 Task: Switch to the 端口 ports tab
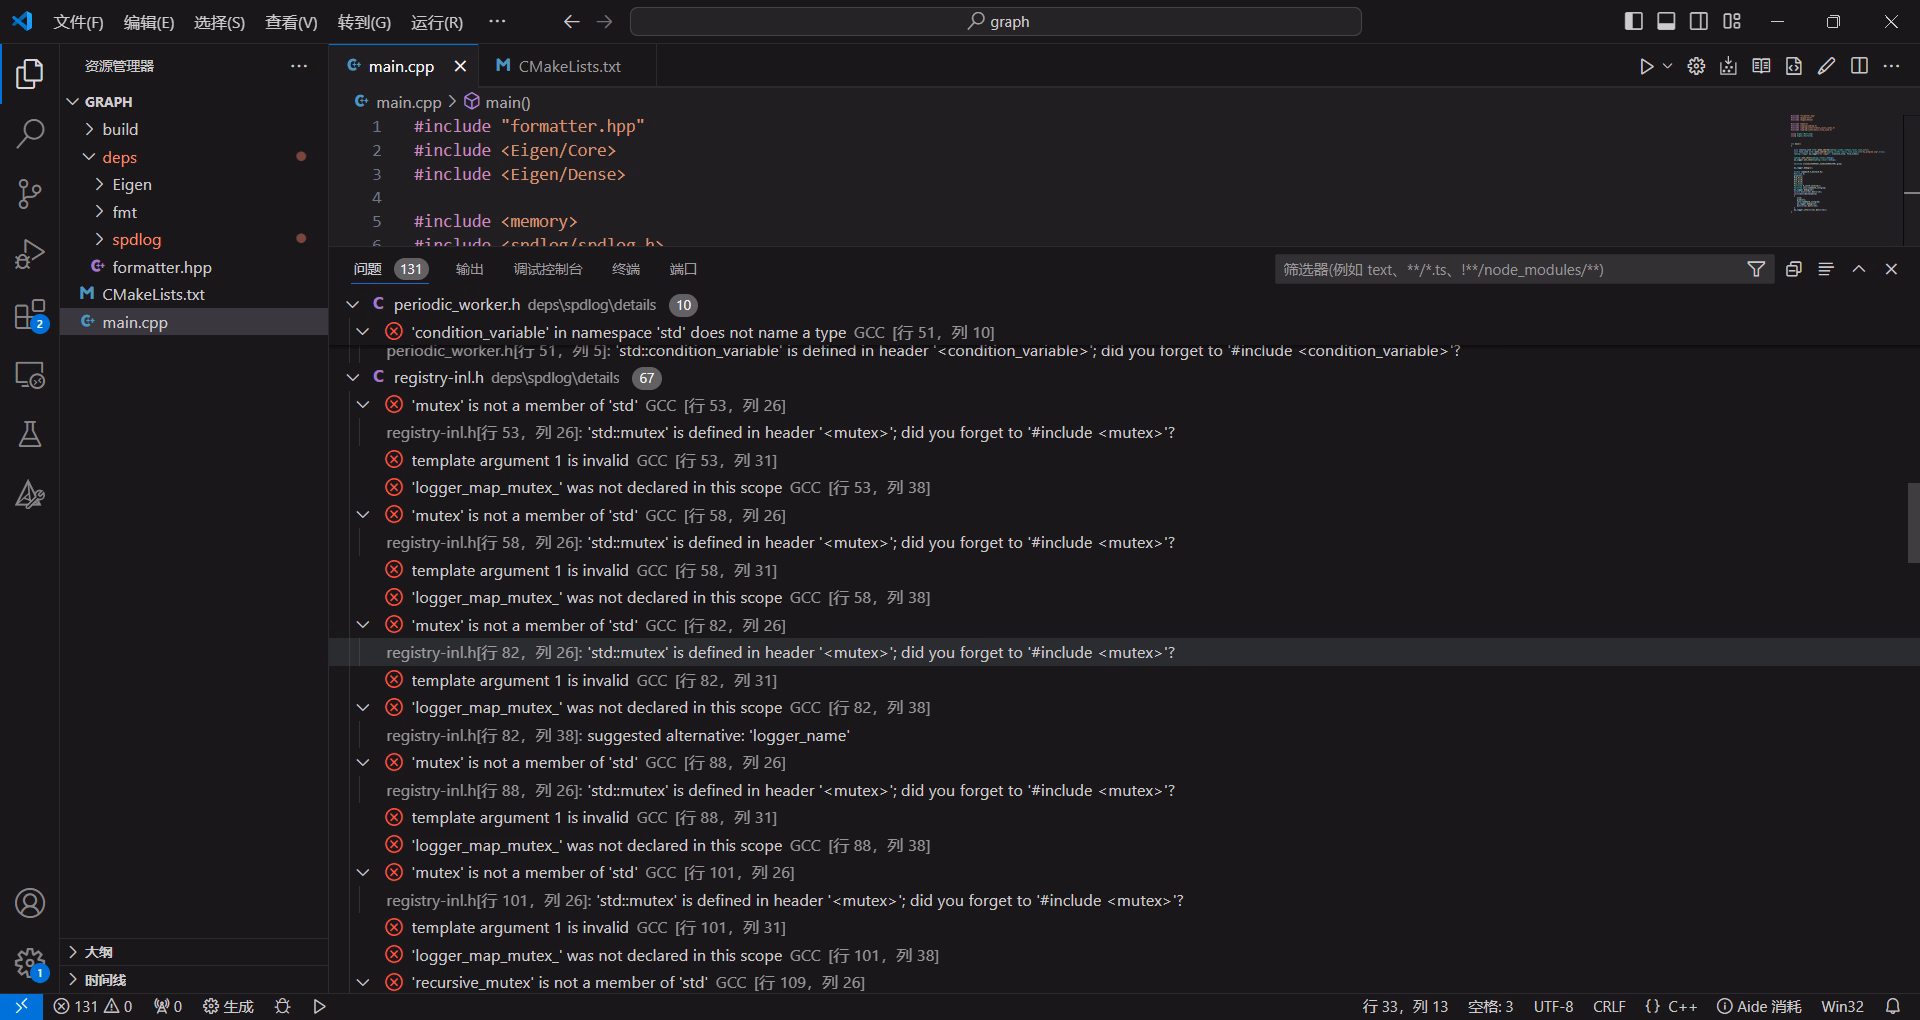point(683,269)
